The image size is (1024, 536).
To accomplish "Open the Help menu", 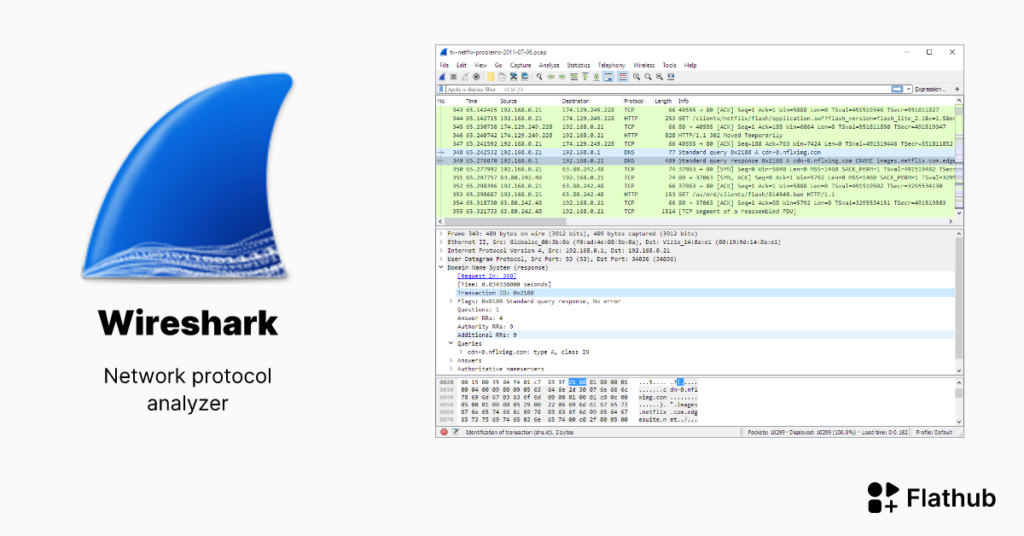I will point(690,65).
